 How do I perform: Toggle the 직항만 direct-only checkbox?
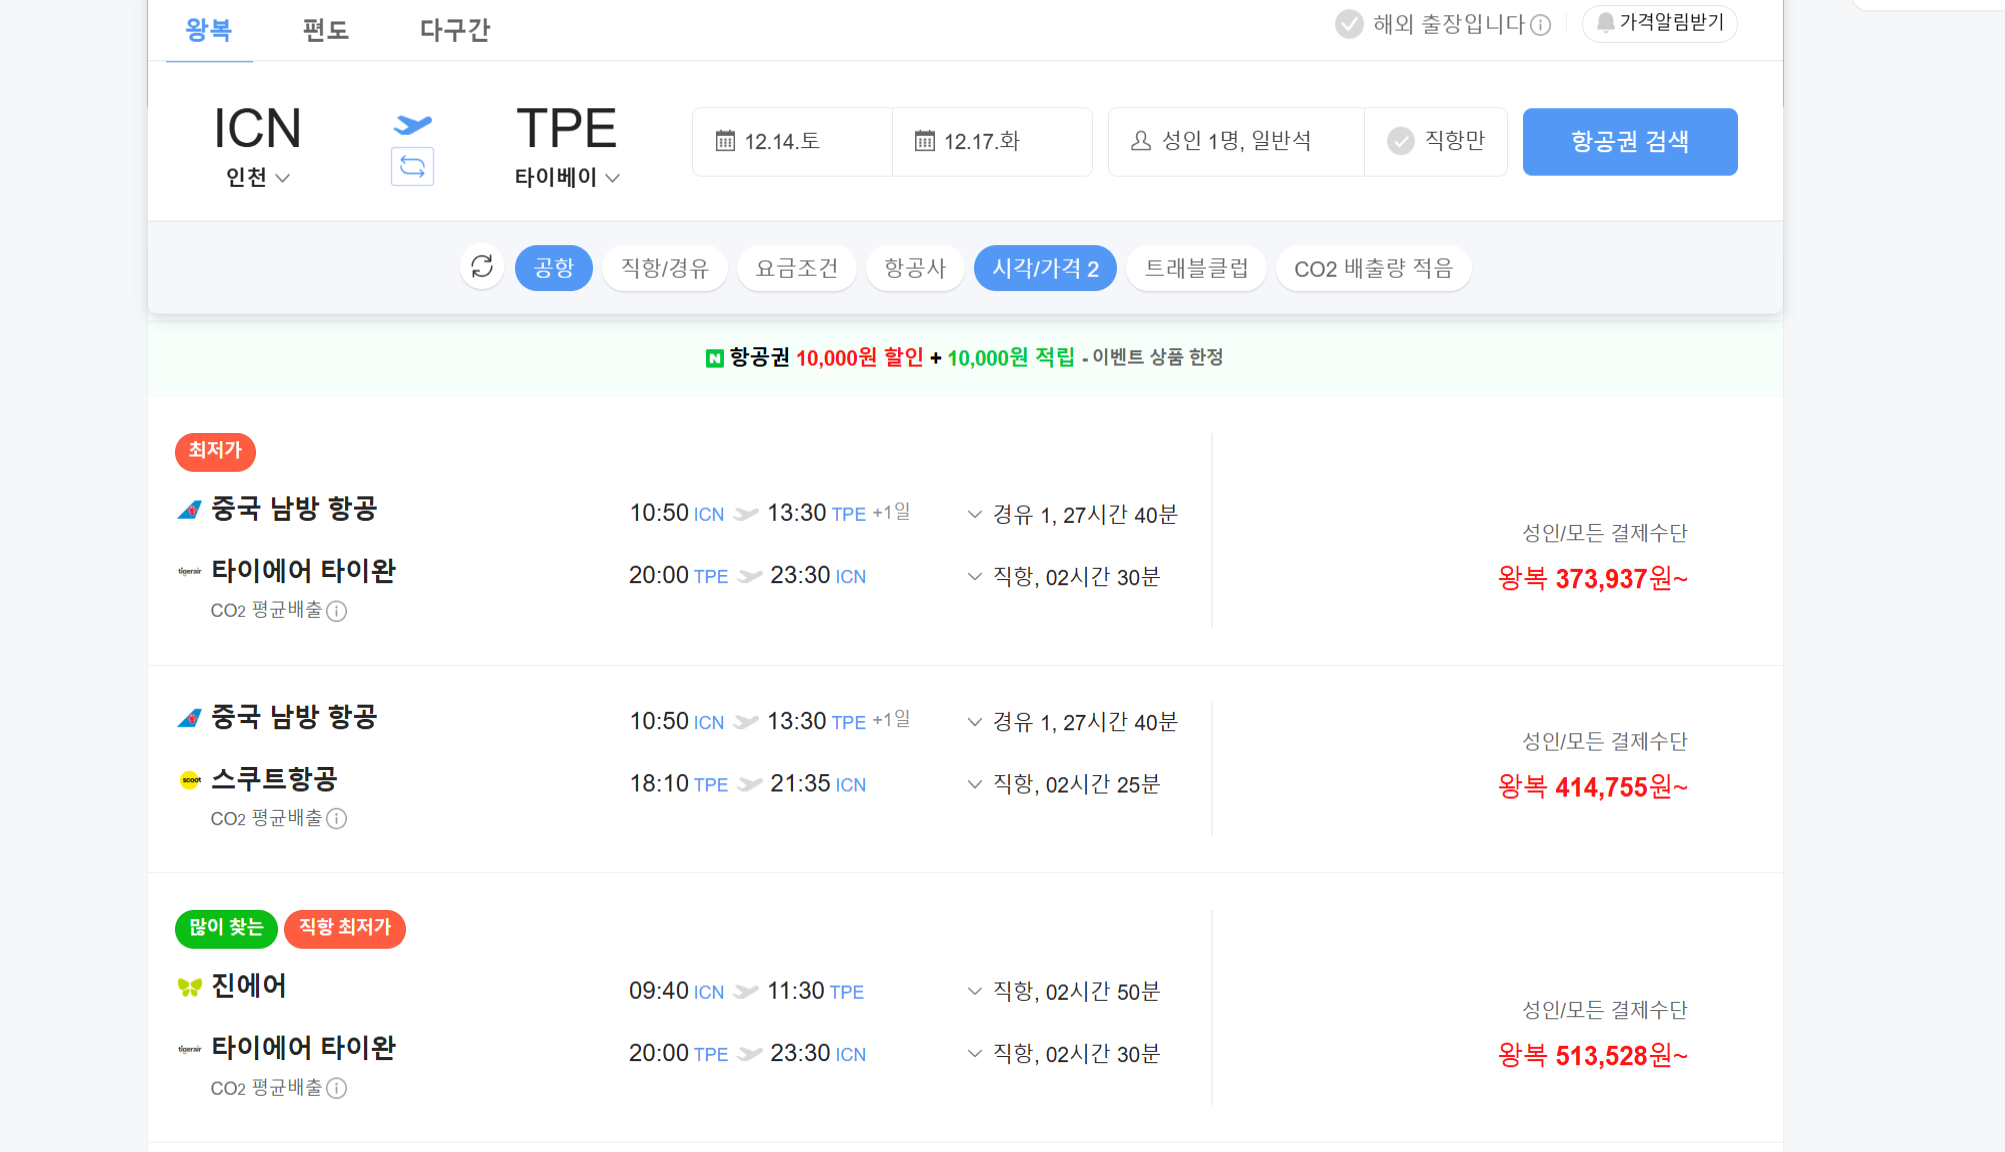(x=1401, y=141)
